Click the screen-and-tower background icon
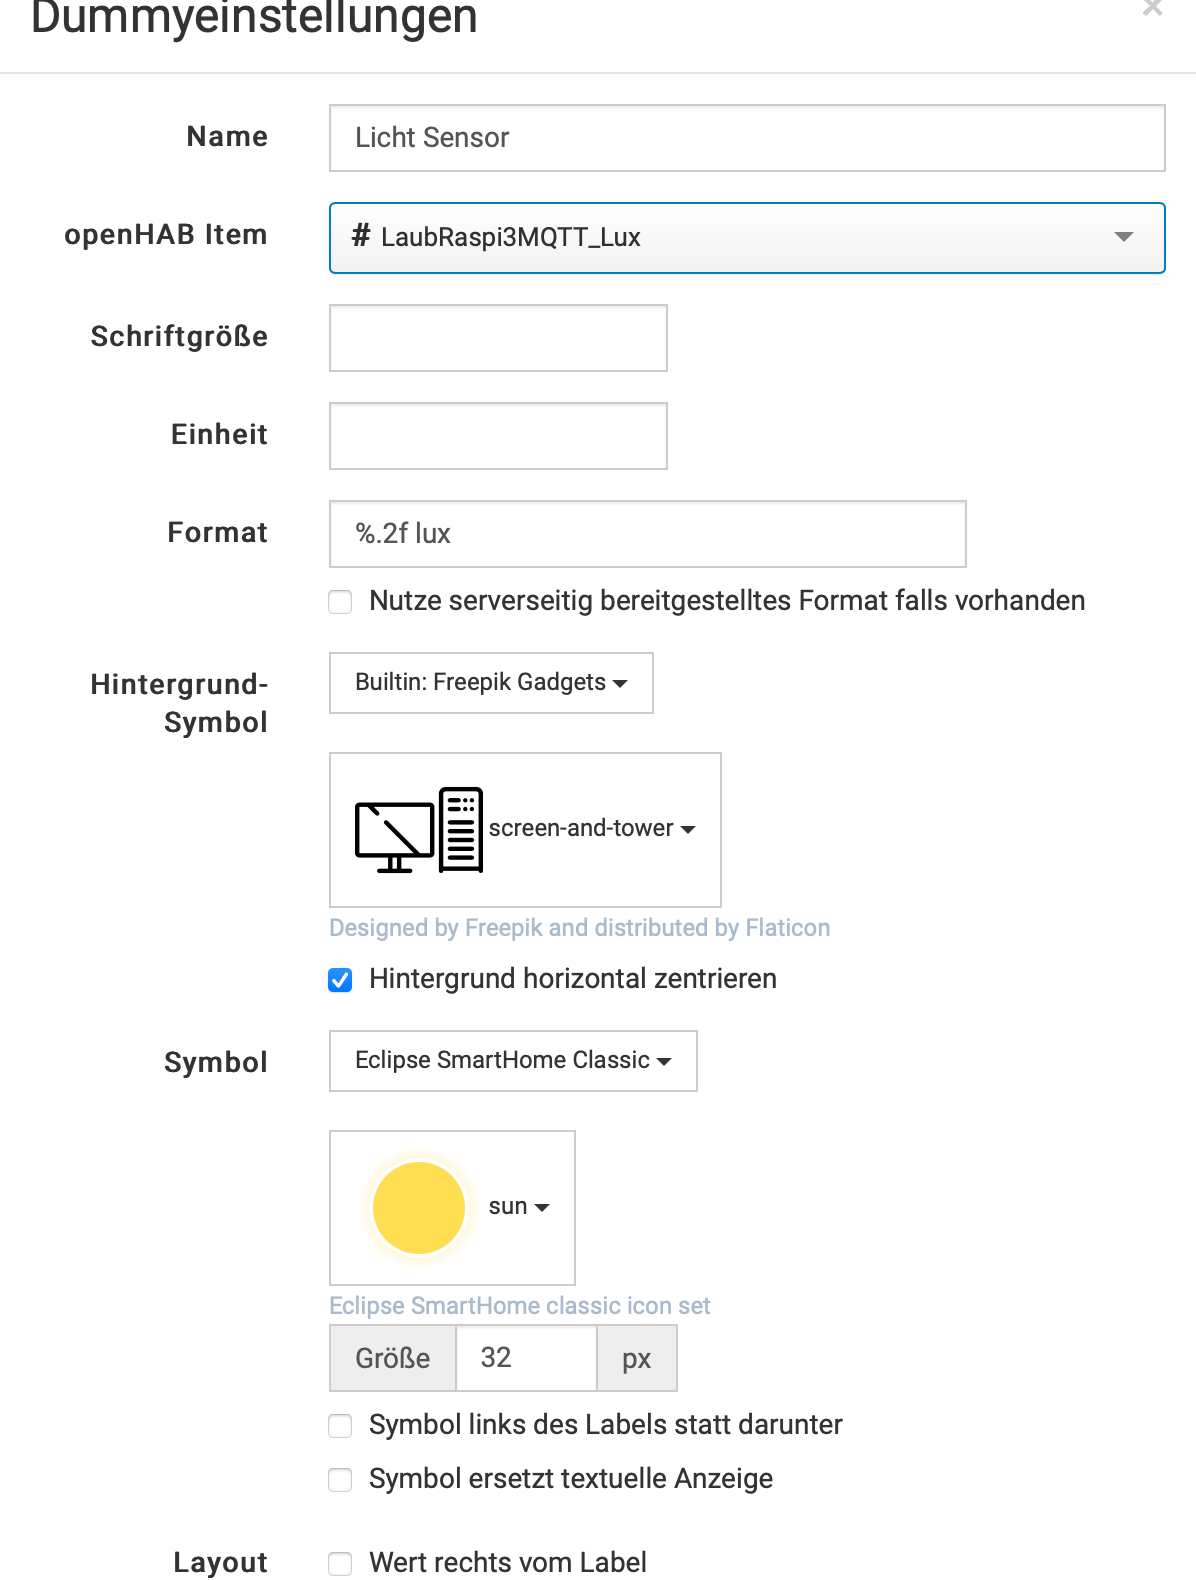The width and height of the screenshot is (1196, 1580). pos(419,829)
